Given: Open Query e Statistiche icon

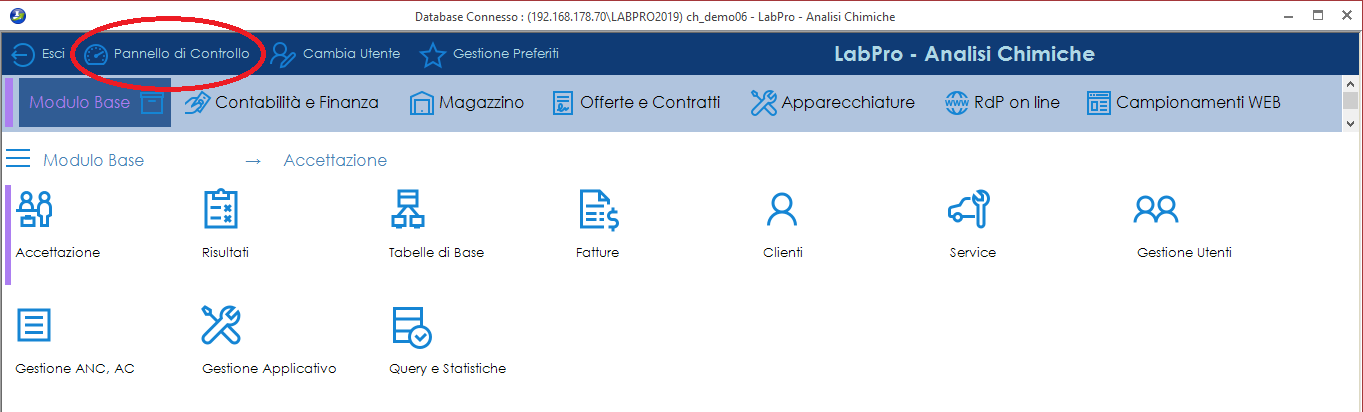Looking at the screenshot, I should (411, 326).
